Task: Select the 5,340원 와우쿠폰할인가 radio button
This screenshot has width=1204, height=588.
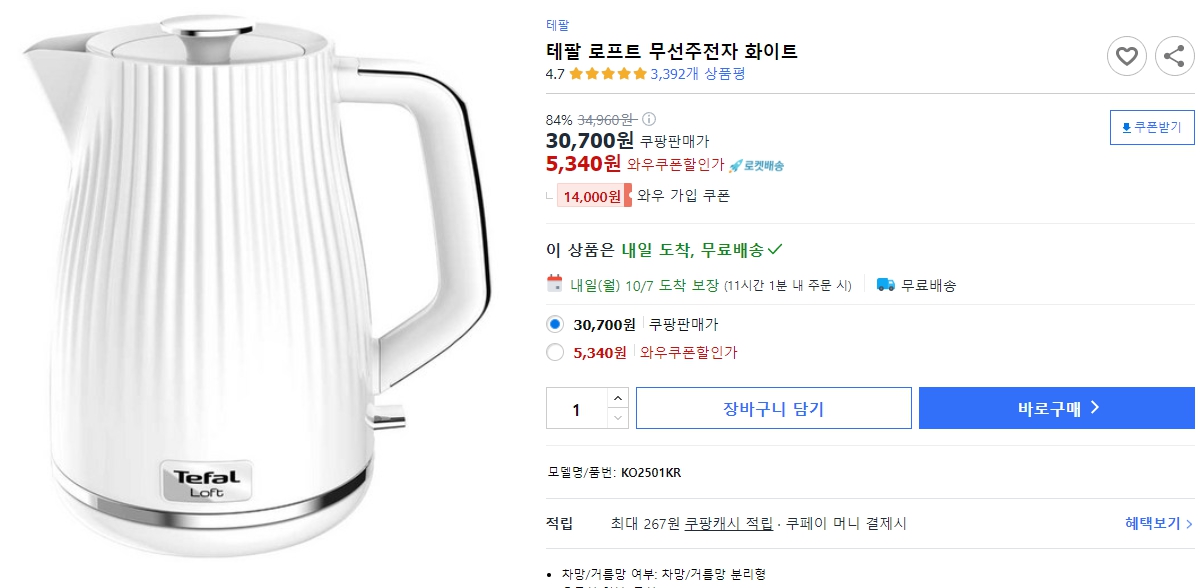Action: coord(553,352)
